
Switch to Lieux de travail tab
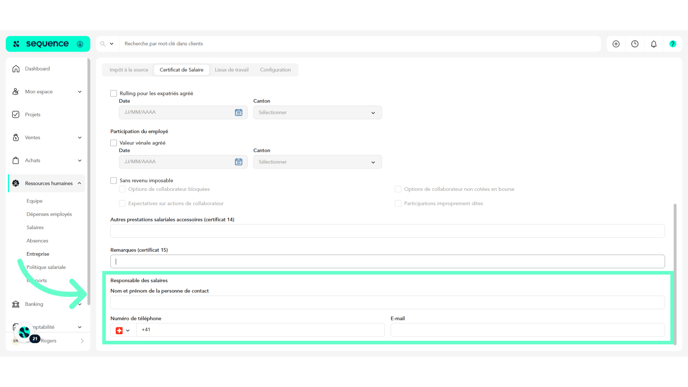pos(232,70)
